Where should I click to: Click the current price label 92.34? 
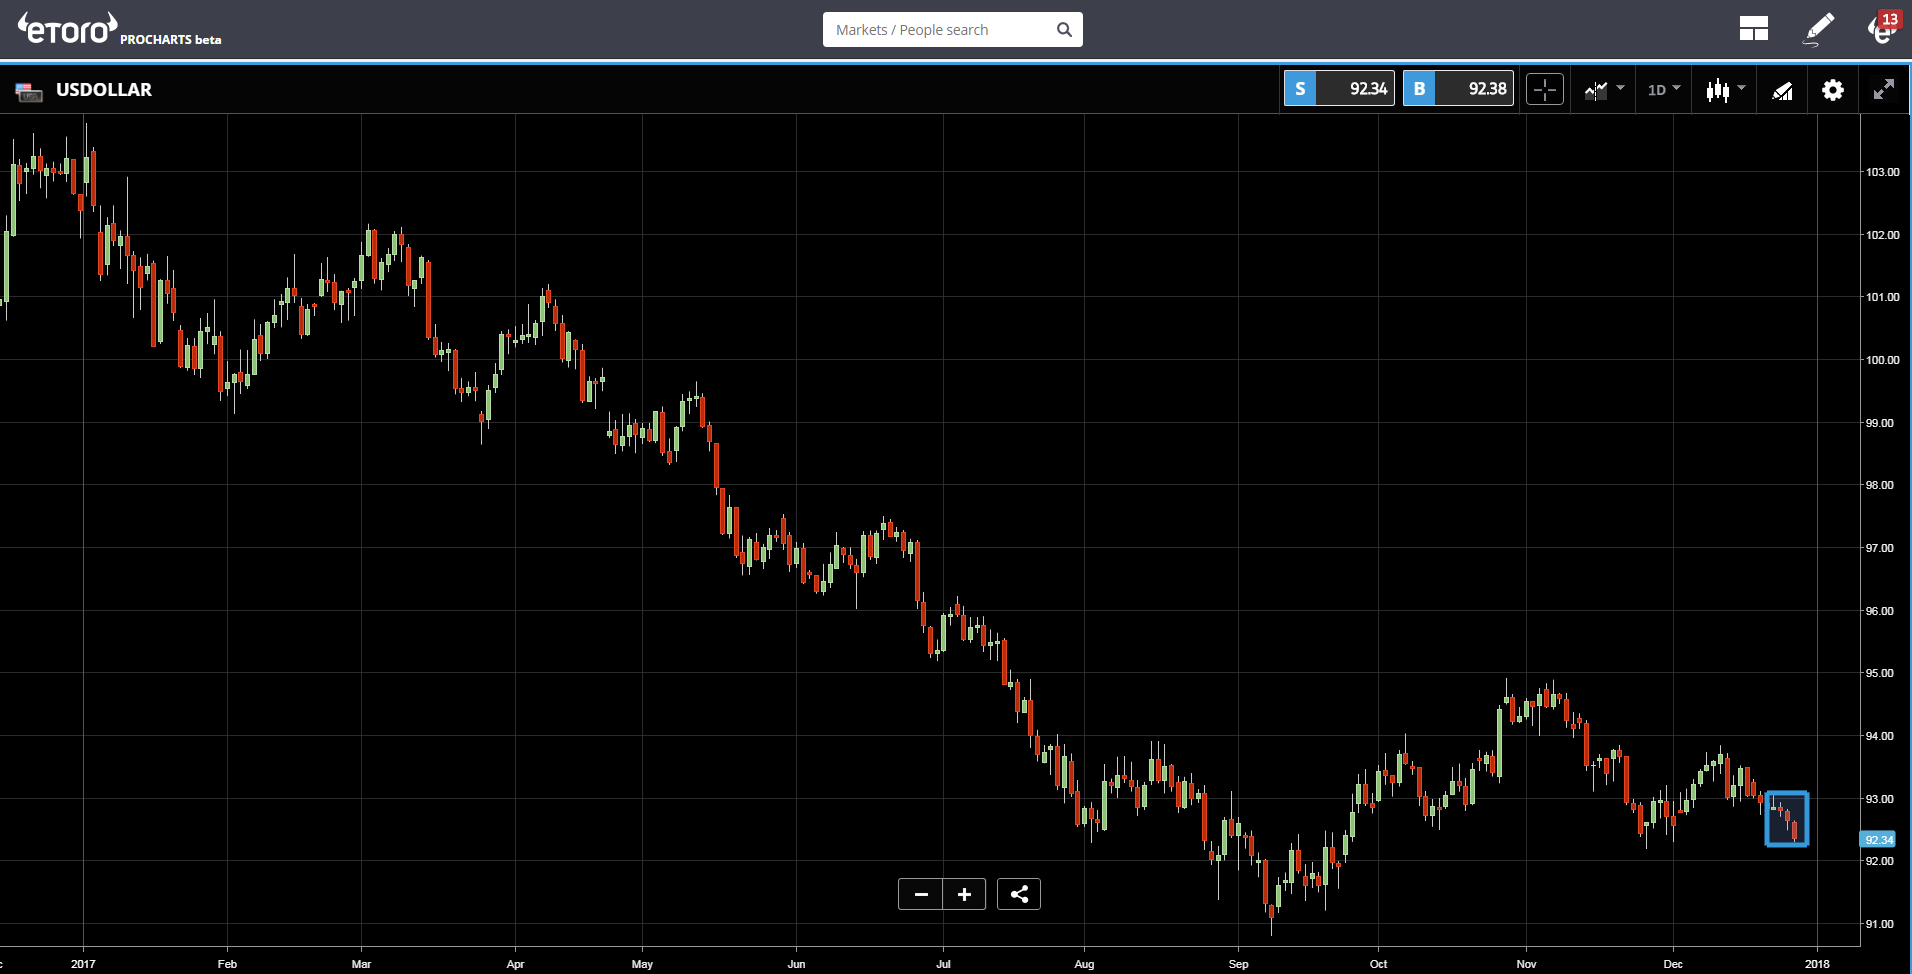1879,840
